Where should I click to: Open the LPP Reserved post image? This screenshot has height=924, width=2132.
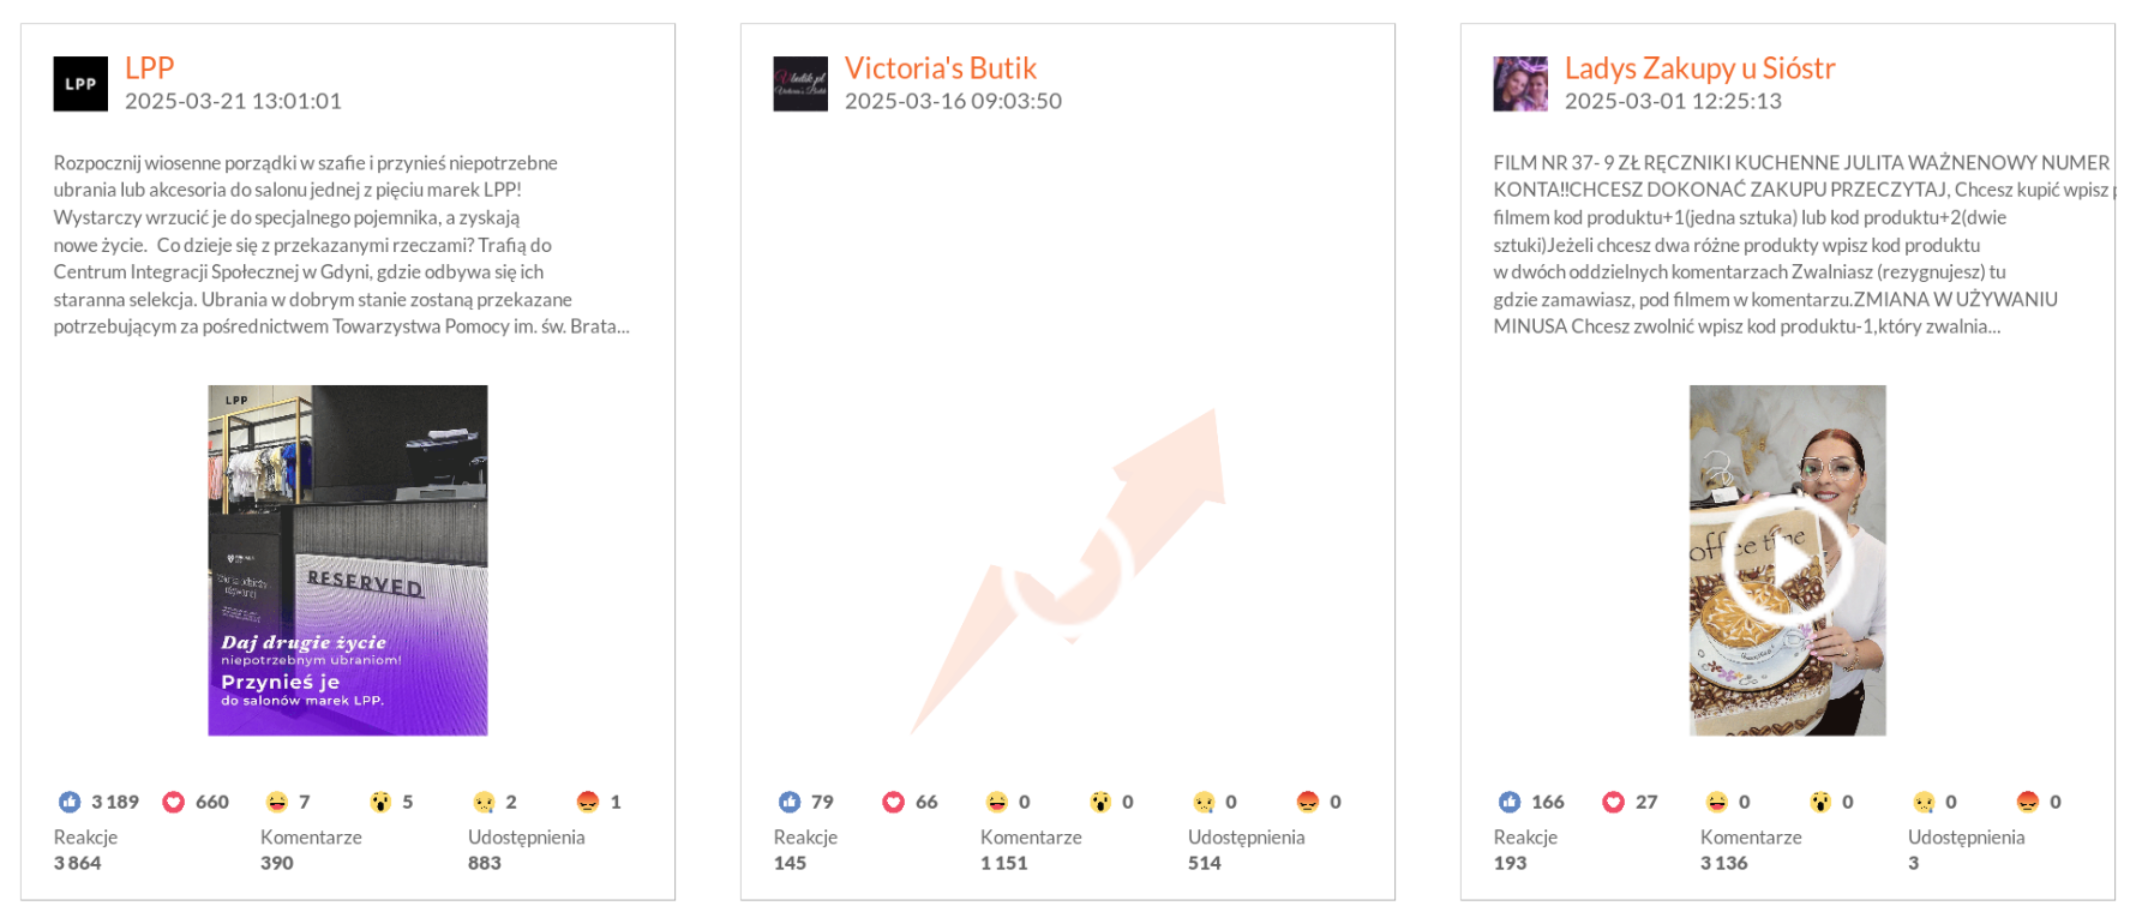[348, 561]
